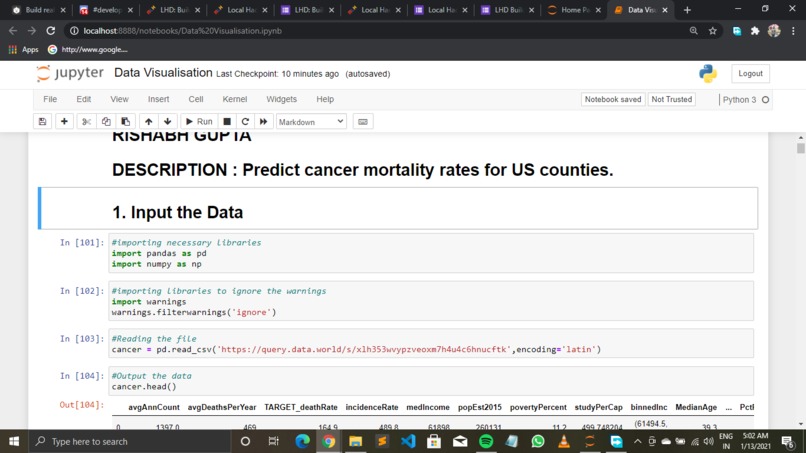The image size is (806, 453).
Task: Open Visual Studio Code from the taskbar
Action: tap(408, 441)
